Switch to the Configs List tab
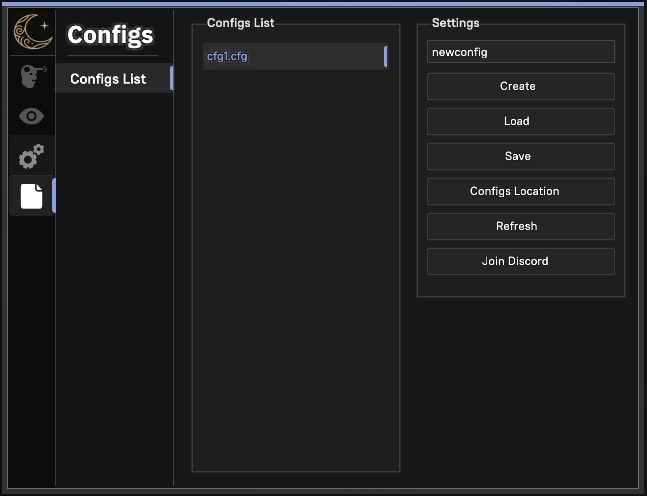 click(x=108, y=79)
